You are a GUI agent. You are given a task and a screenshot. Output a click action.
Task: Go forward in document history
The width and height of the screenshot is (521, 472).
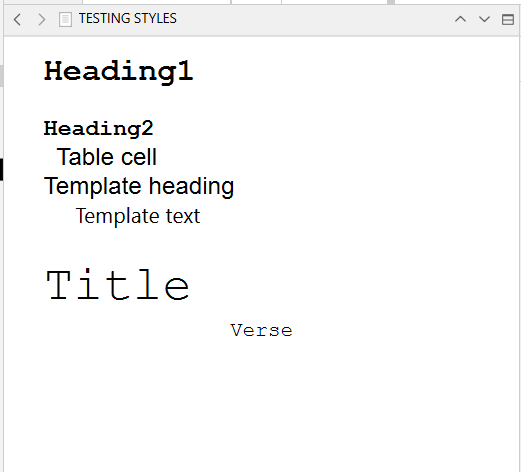point(41,19)
